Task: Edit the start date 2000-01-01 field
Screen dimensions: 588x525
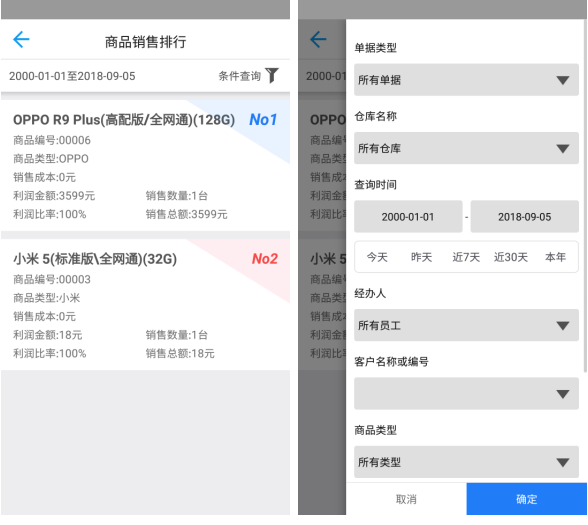Action: (x=408, y=217)
